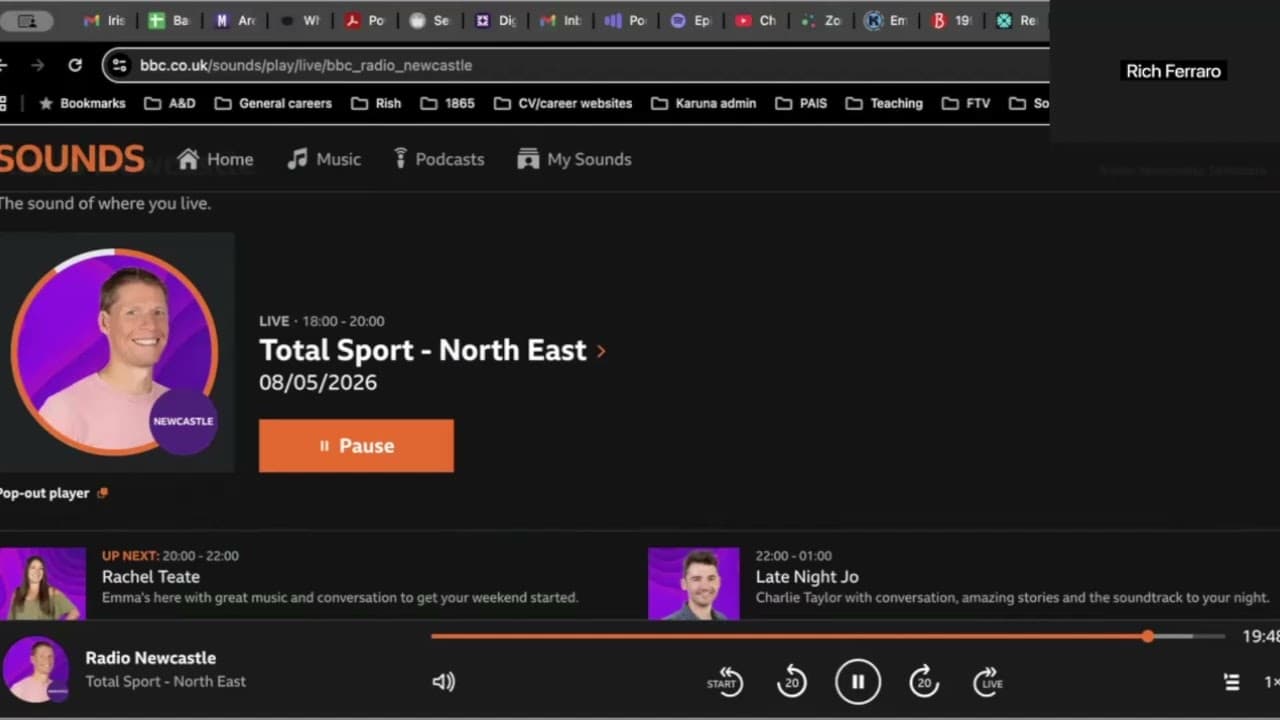Open the A&D bookmarks folder
Image resolution: width=1280 pixels, height=720 pixels.
[169, 103]
